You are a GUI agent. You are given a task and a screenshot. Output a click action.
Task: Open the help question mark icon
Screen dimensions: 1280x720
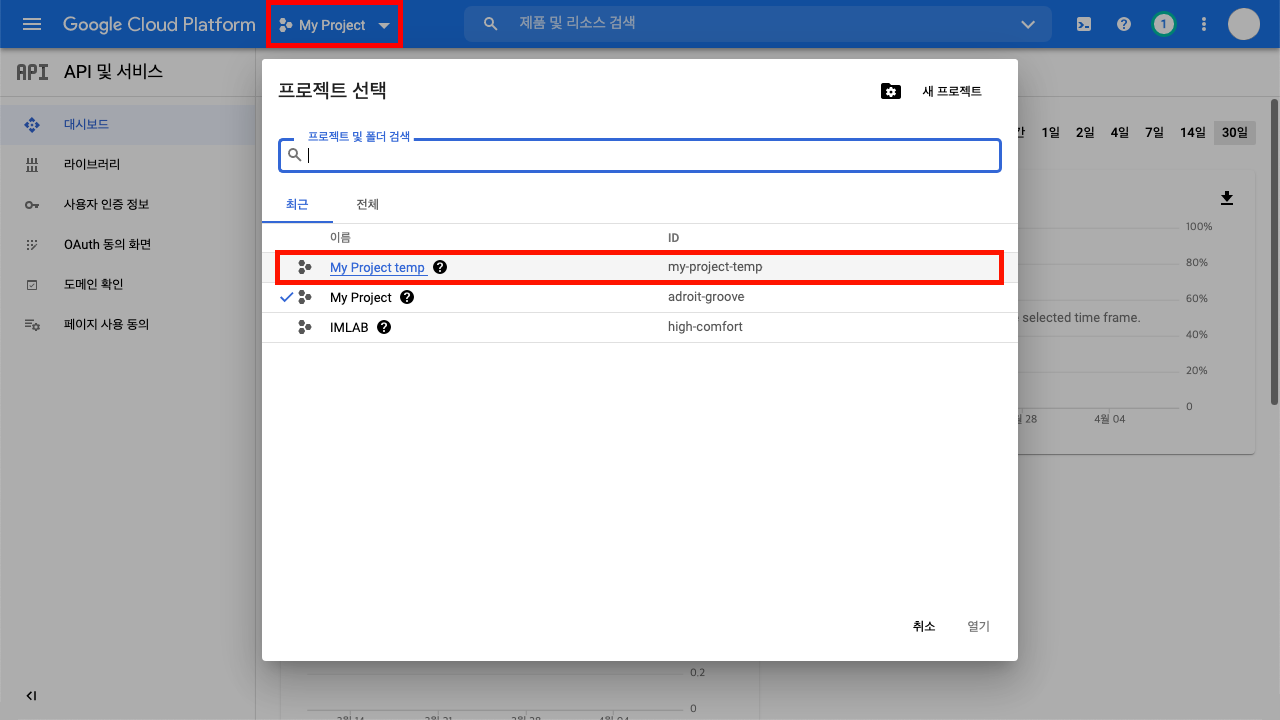click(1124, 24)
